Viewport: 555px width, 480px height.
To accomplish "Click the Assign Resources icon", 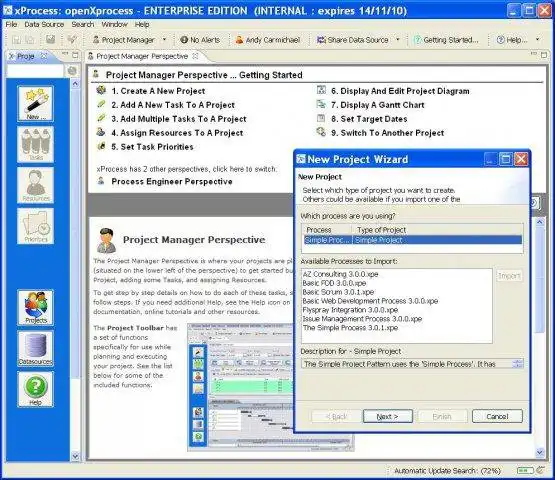I will point(101,132).
